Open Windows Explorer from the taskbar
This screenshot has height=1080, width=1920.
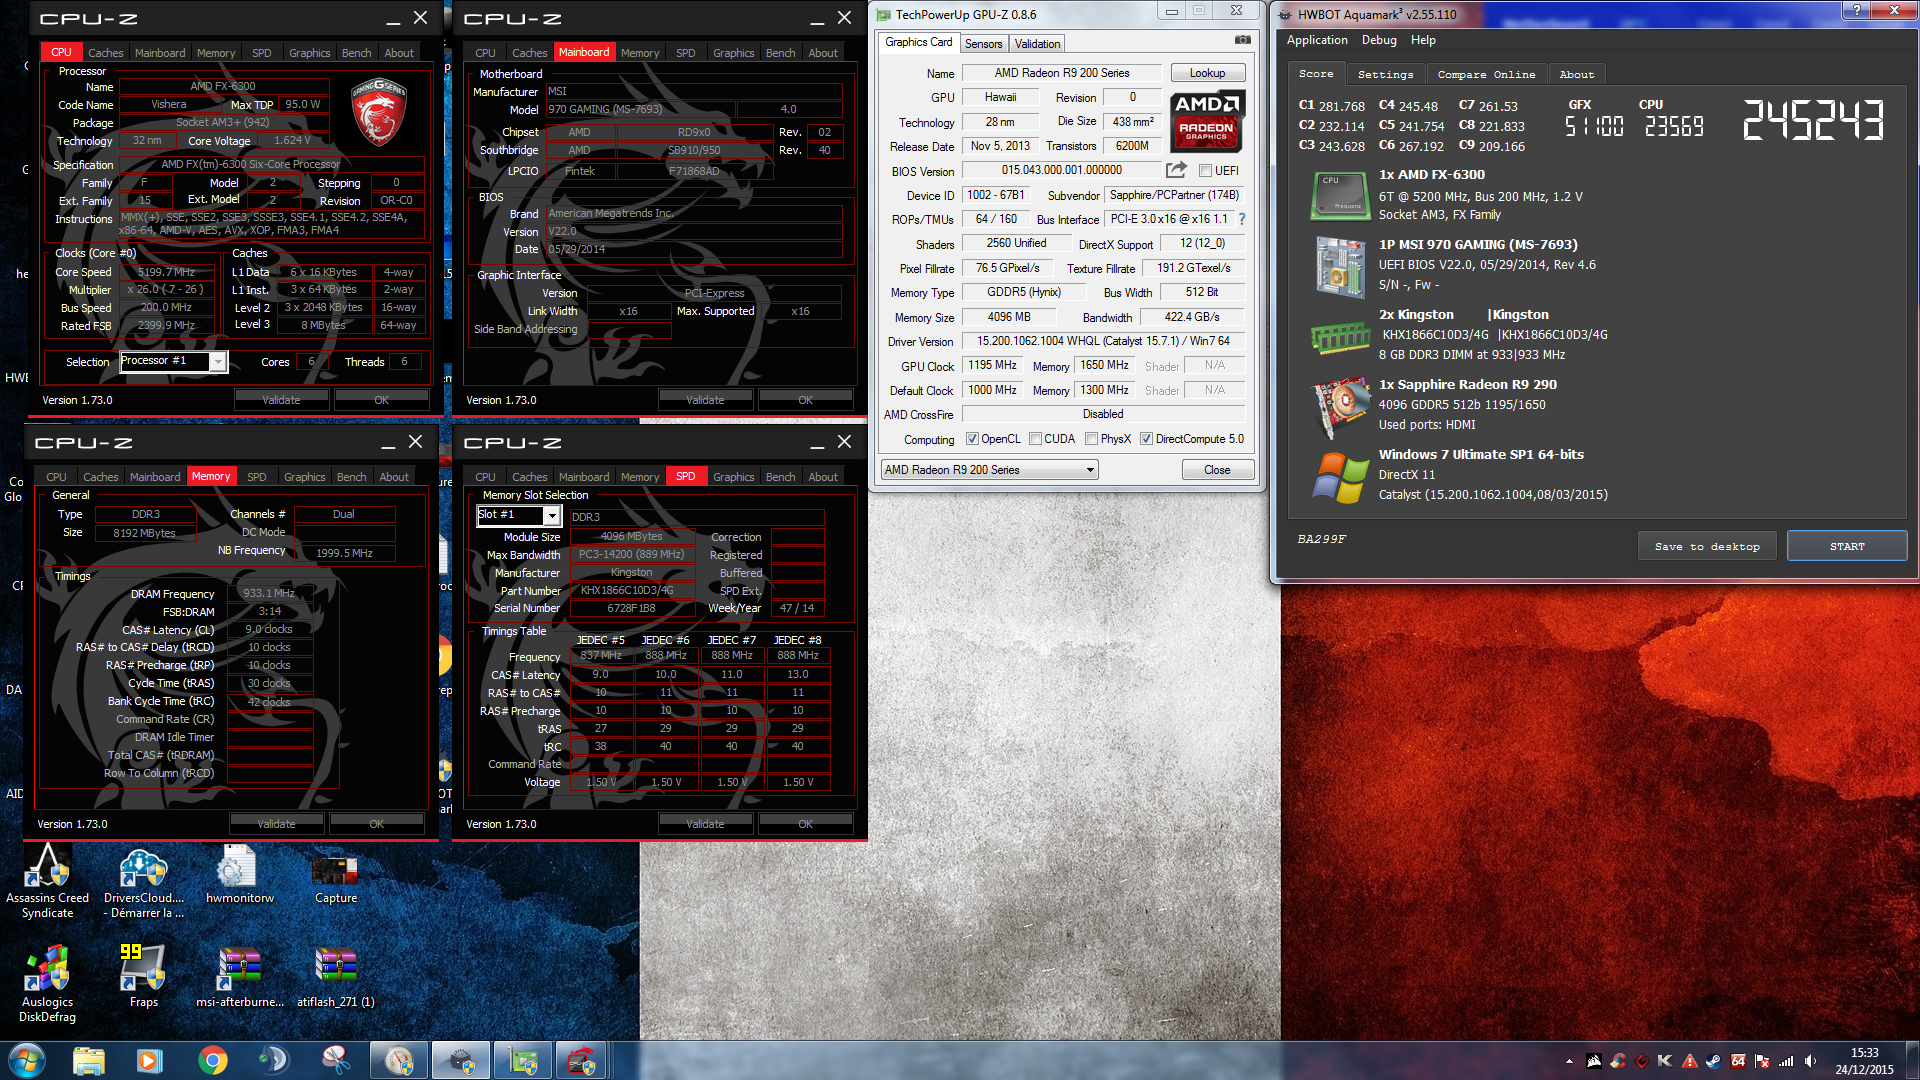click(88, 1060)
